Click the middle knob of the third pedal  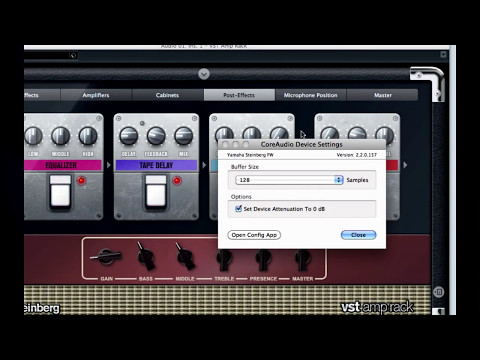click(x=252, y=133)
